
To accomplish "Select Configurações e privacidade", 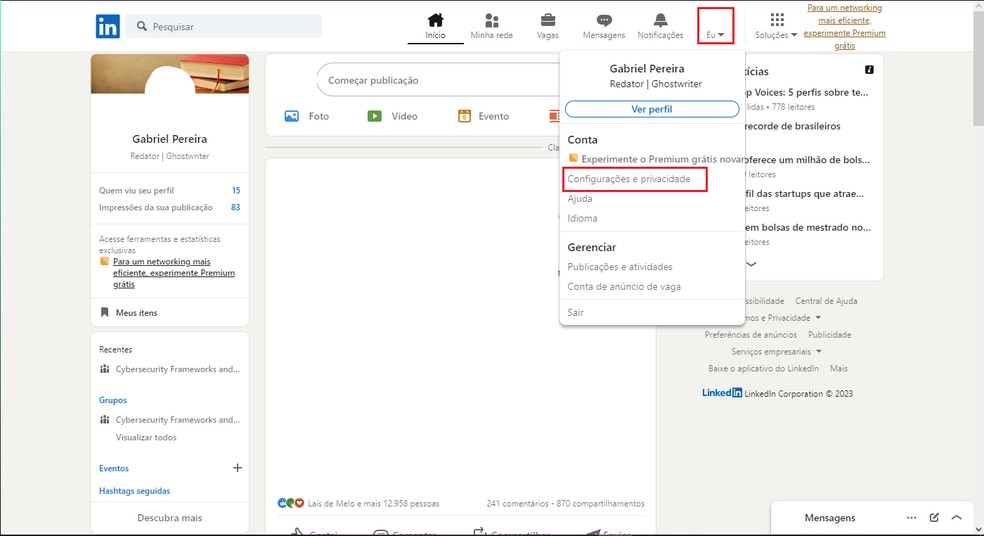I will [x=629, y=179].
